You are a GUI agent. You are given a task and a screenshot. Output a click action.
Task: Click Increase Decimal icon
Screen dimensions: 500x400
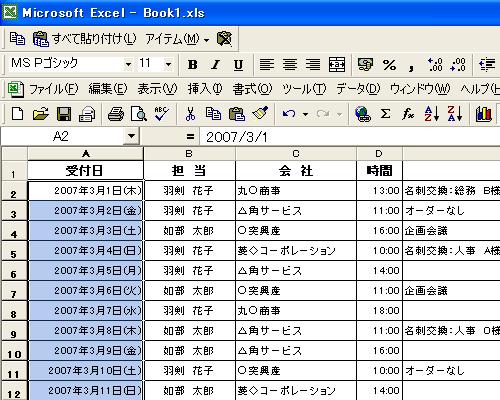coord(435,64)
